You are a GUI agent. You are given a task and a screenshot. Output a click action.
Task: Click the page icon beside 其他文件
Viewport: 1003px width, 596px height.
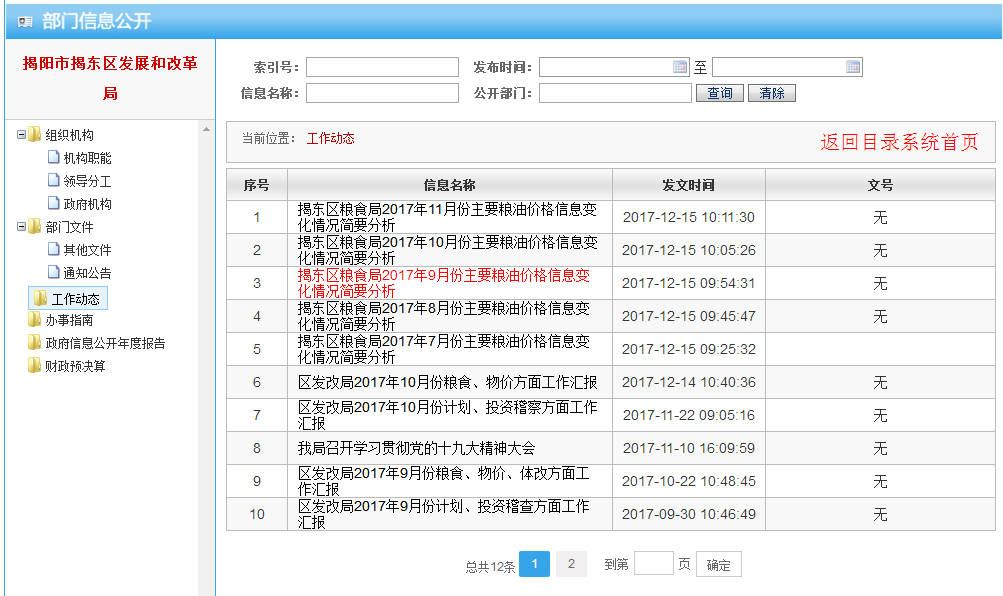coord(54,249)
